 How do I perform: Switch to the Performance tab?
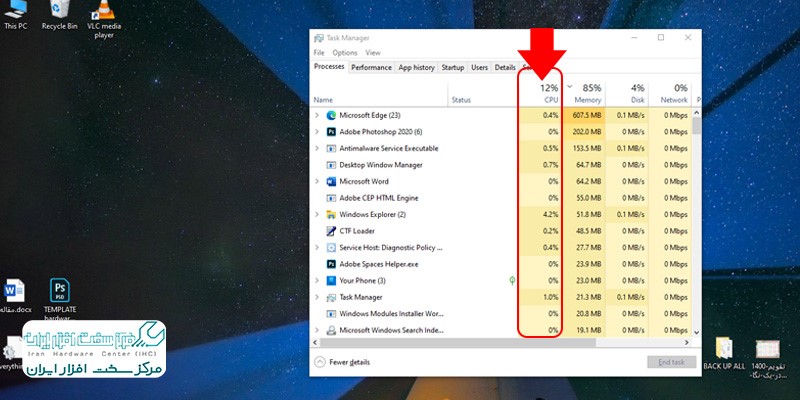[371, 67]
